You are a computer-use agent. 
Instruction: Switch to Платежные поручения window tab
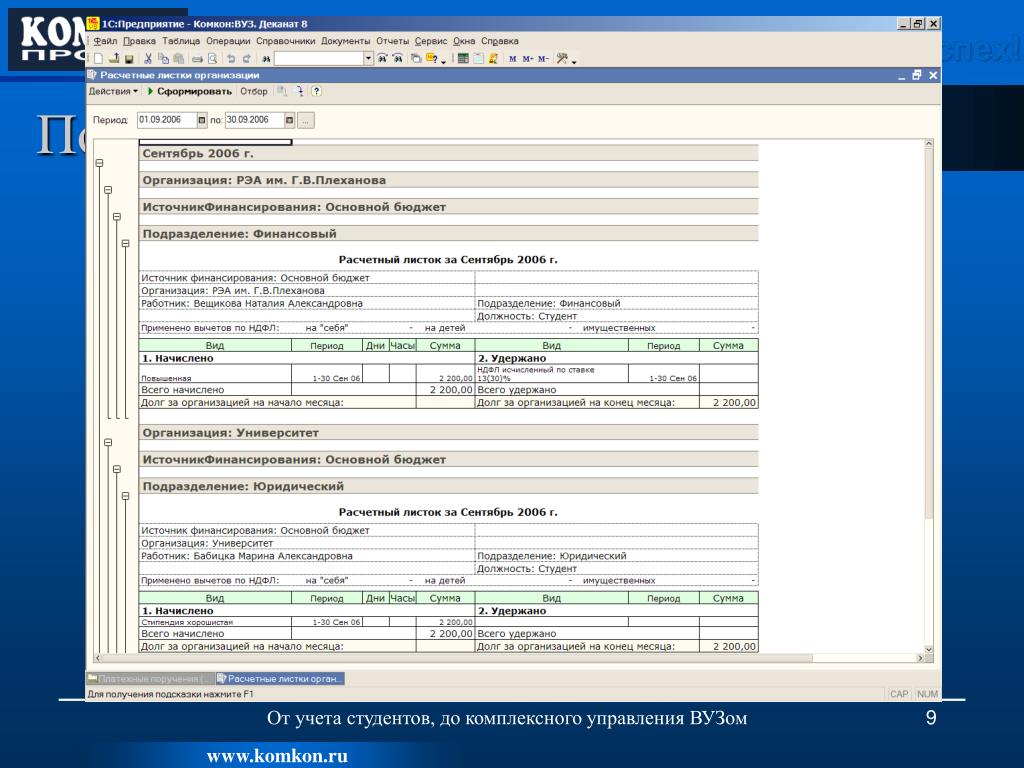(x=150, y=679)
